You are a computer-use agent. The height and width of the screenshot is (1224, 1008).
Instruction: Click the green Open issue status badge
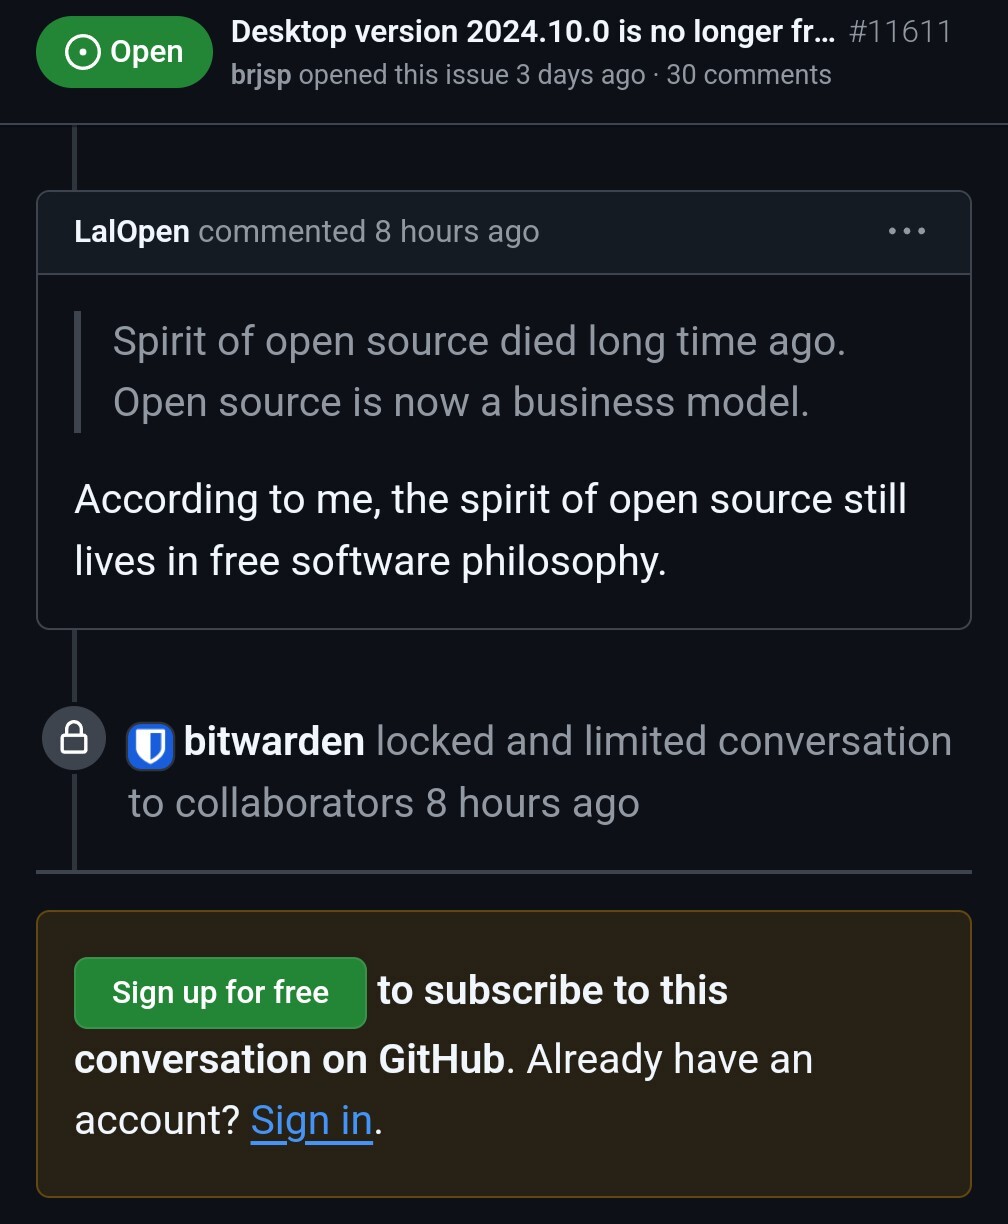click(124, 52)
